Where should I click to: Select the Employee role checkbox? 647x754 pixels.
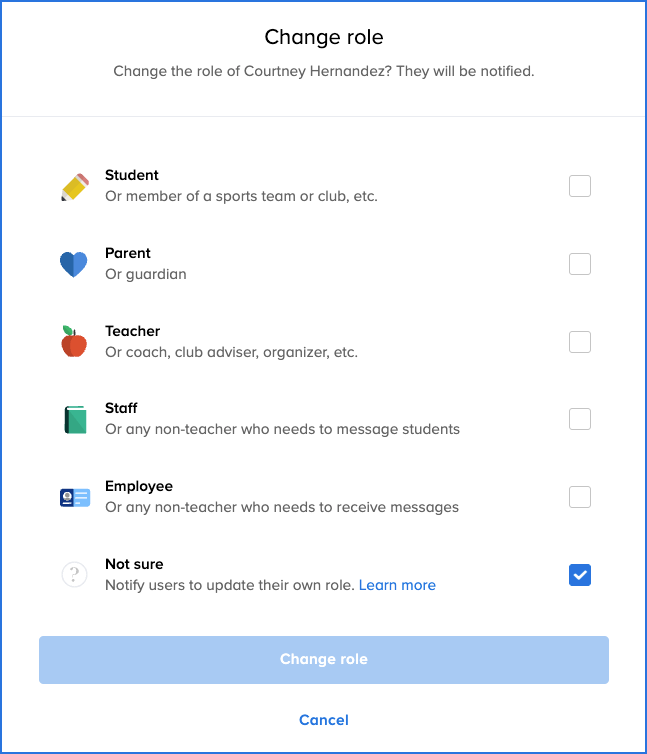(x=580, y=497)
